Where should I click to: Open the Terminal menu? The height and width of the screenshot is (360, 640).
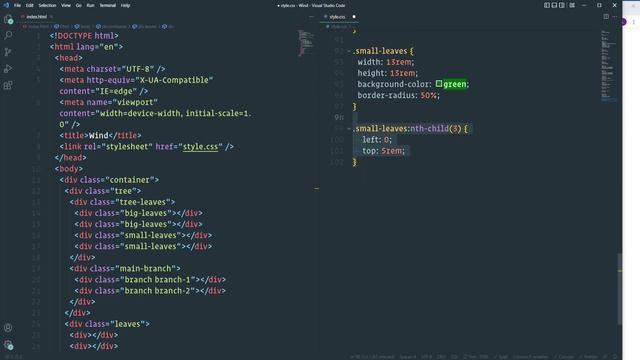point(107,5)
